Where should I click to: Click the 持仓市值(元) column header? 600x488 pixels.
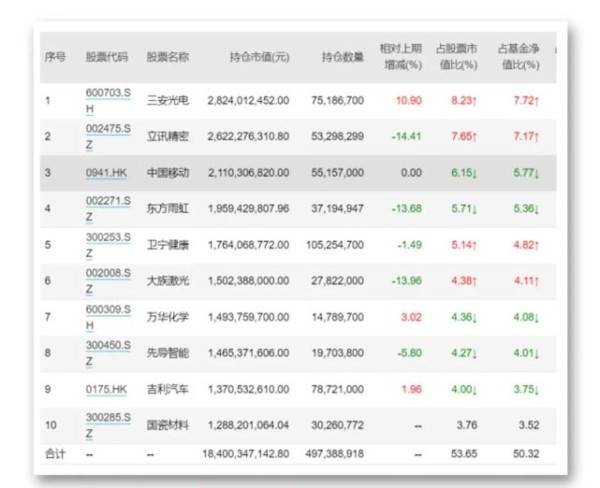260,57
